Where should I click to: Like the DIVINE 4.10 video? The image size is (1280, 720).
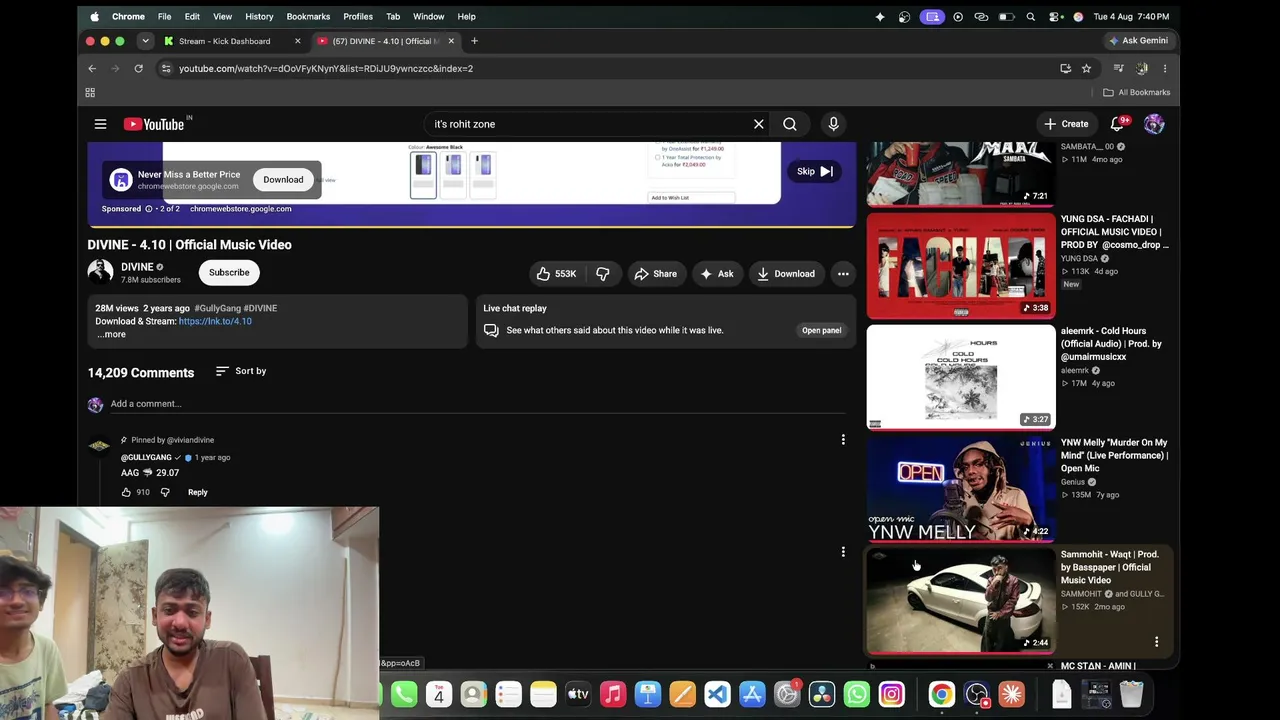(556, 274)
